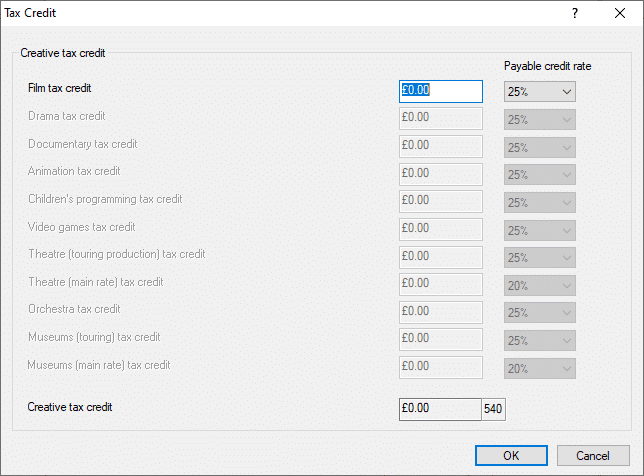Click the Film tax credit amount field
Viewport: 644px width, 476px height.
441,91
